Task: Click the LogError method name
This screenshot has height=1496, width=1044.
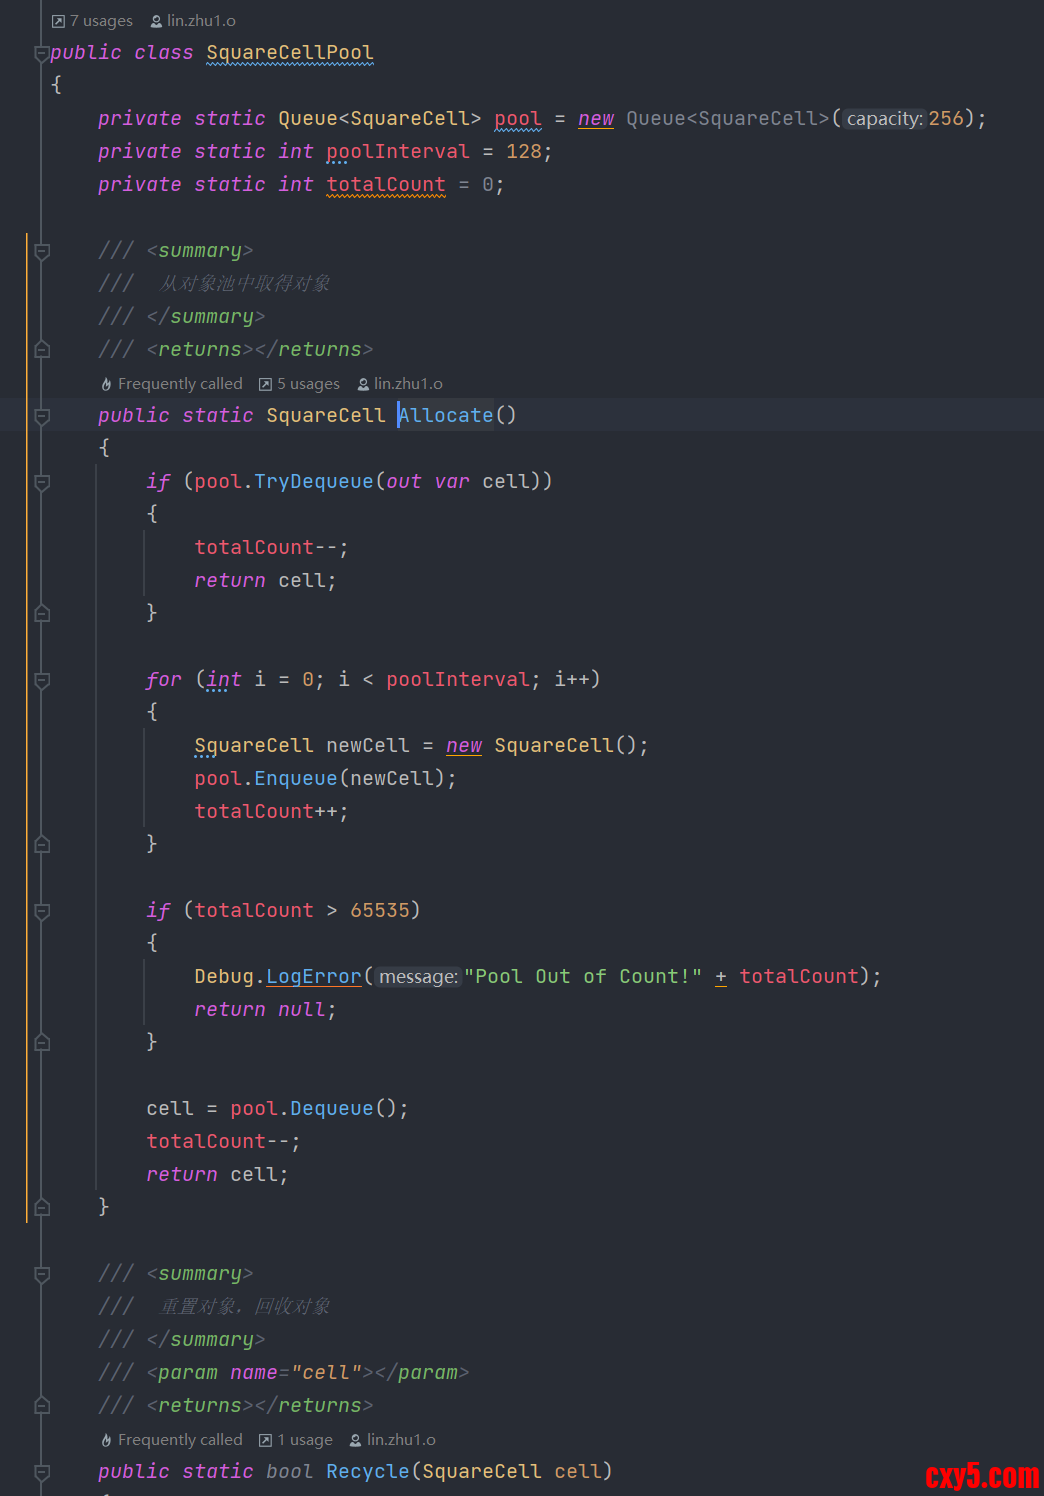Action: [x=313, y=977]
